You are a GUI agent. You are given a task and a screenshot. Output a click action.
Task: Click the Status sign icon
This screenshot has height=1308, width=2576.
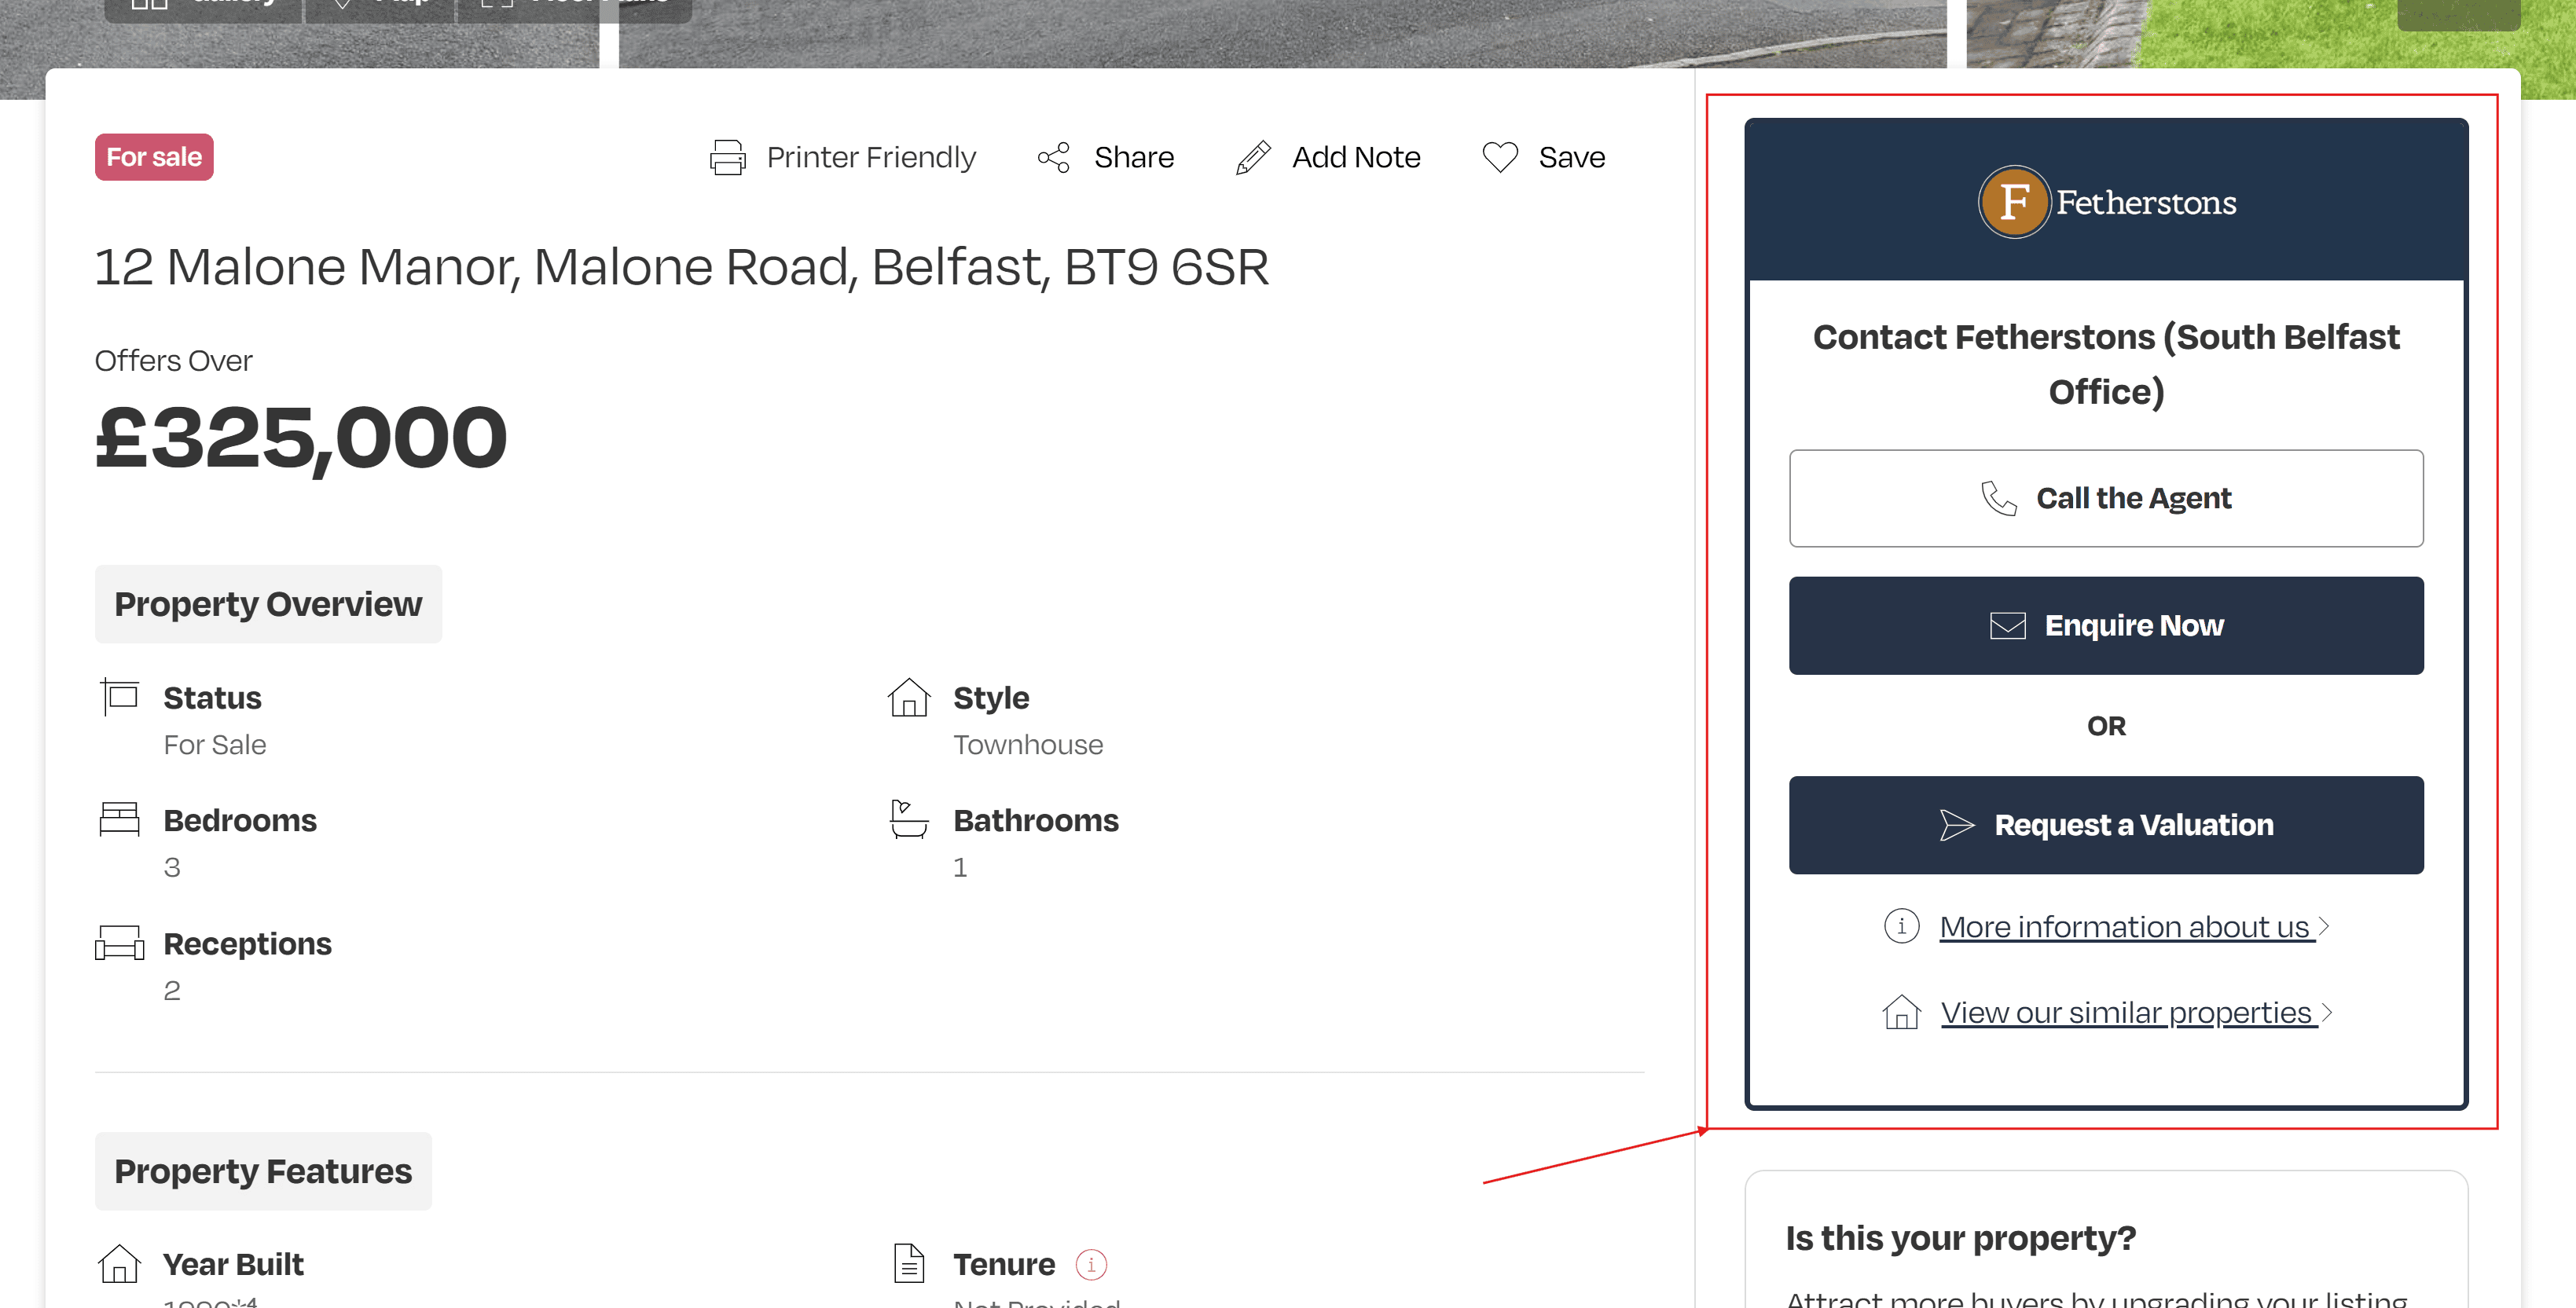(119, 696)
